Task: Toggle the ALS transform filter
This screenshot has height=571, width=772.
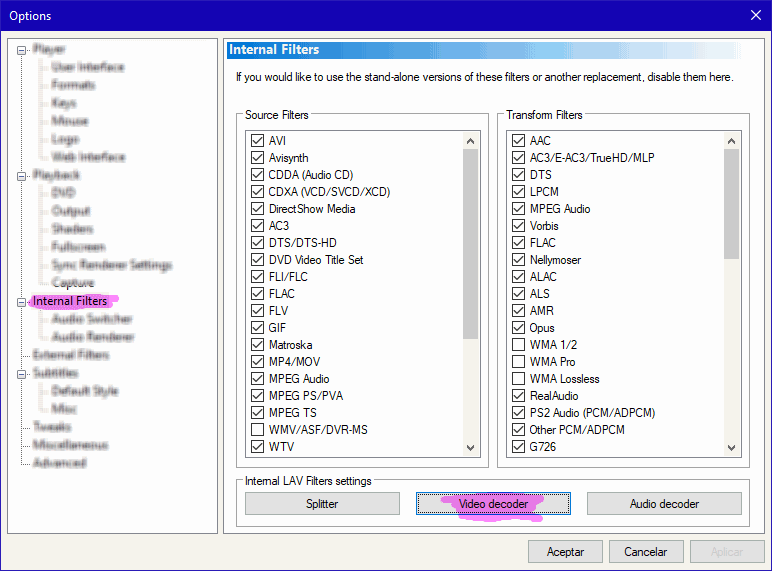Action: [518, 294]
